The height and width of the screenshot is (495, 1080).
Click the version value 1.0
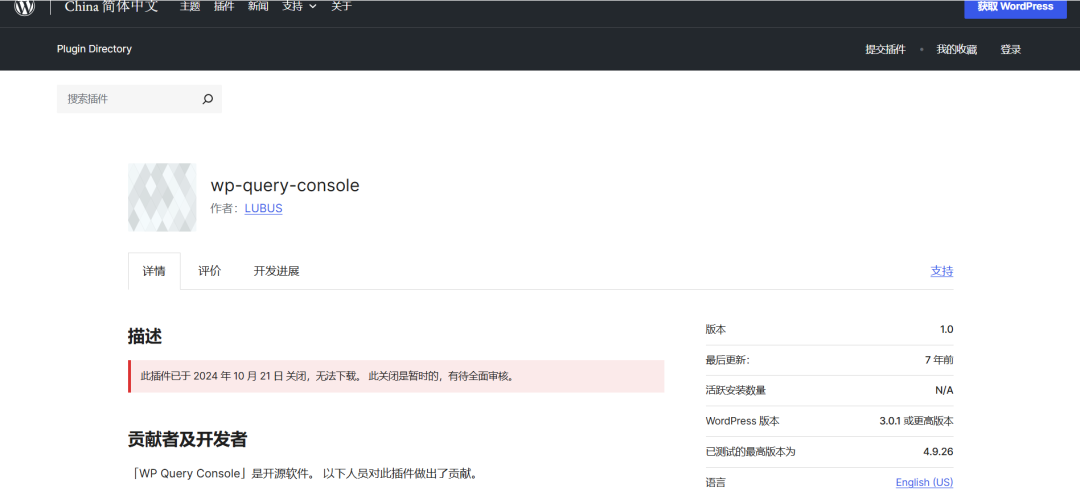(x=946, y=329)
